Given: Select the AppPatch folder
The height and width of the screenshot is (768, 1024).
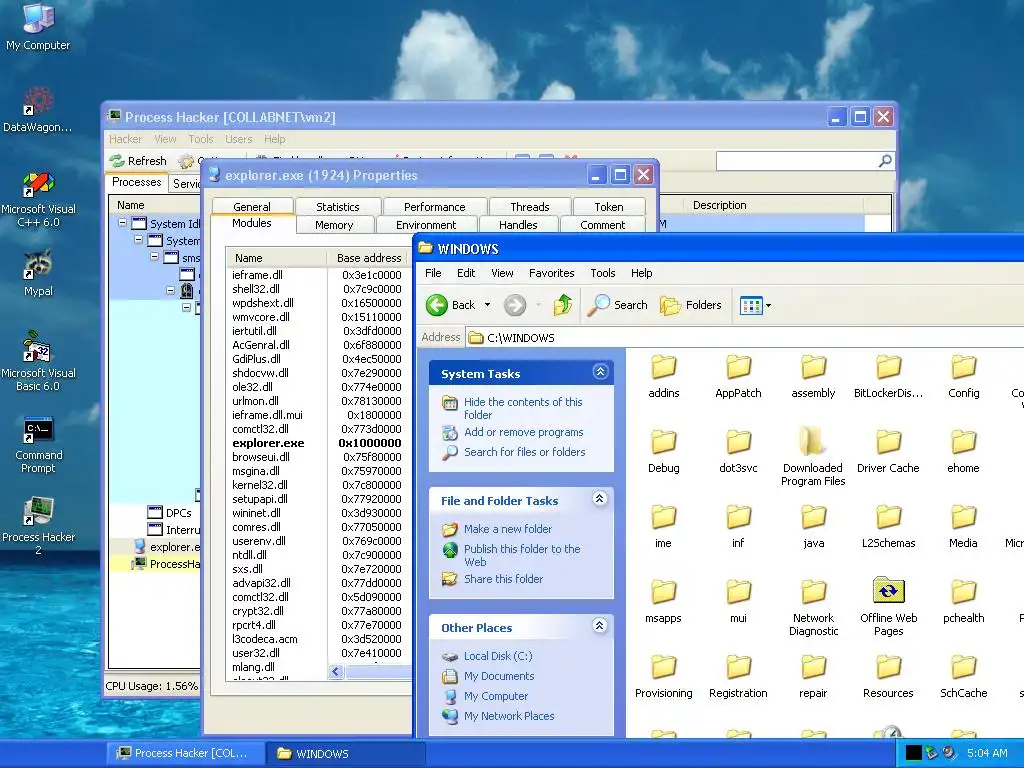Looking at the screenshot, I should pyautogui.click(x=738, y=376).
